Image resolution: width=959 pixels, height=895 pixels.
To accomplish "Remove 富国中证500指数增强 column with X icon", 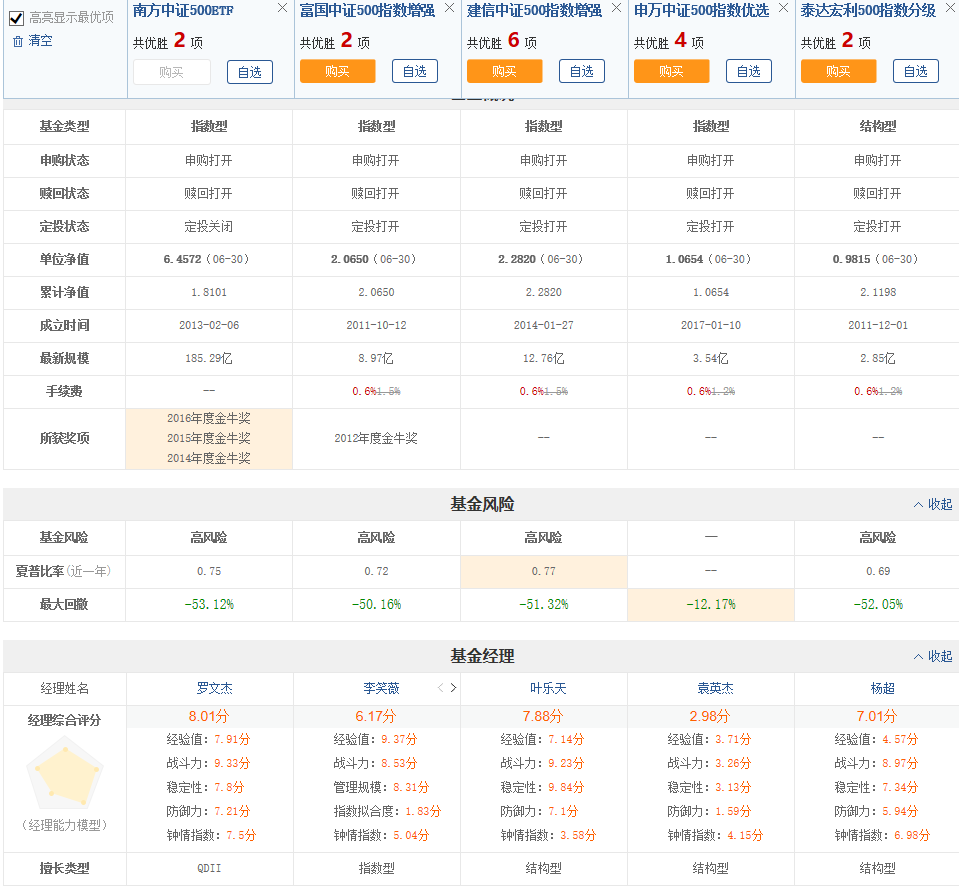I will point(449,8).
